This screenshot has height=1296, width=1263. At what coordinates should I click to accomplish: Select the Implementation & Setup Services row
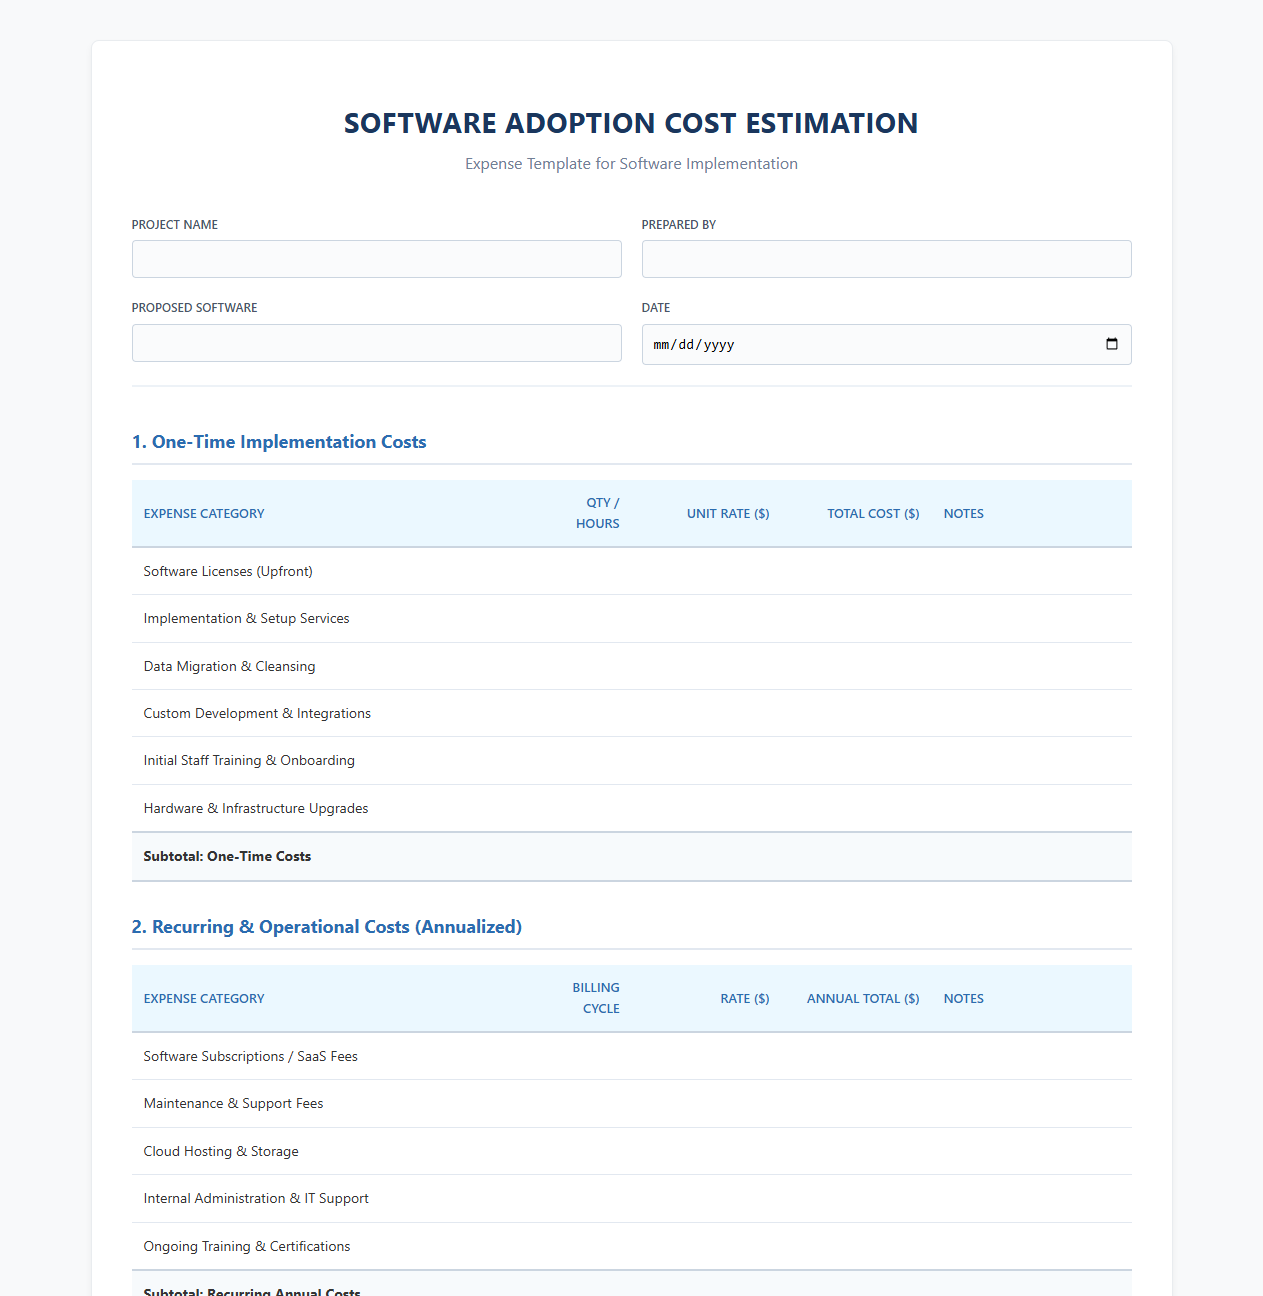[x=632, y=619]
